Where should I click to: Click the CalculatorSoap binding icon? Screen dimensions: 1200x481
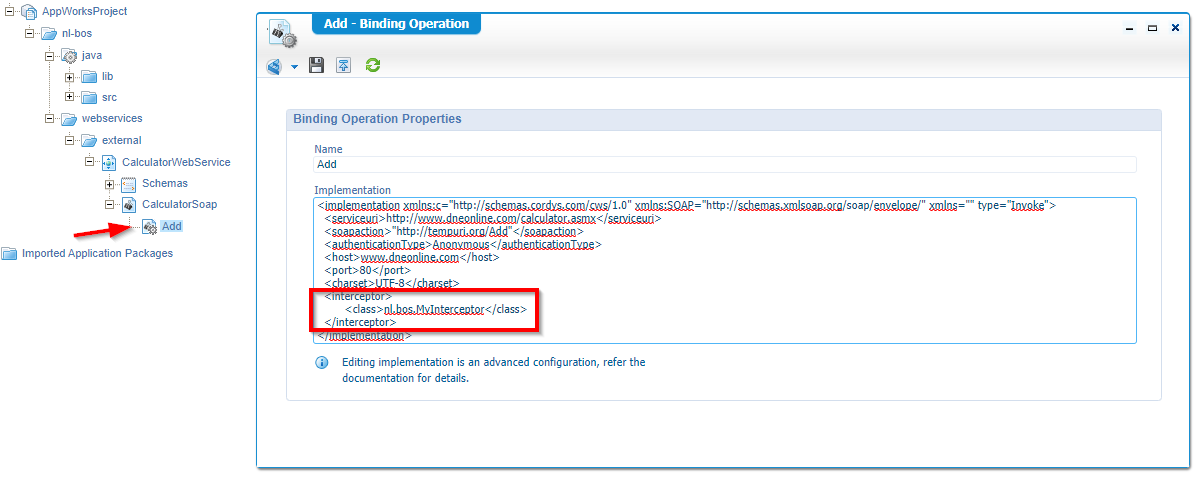point(129,204)
